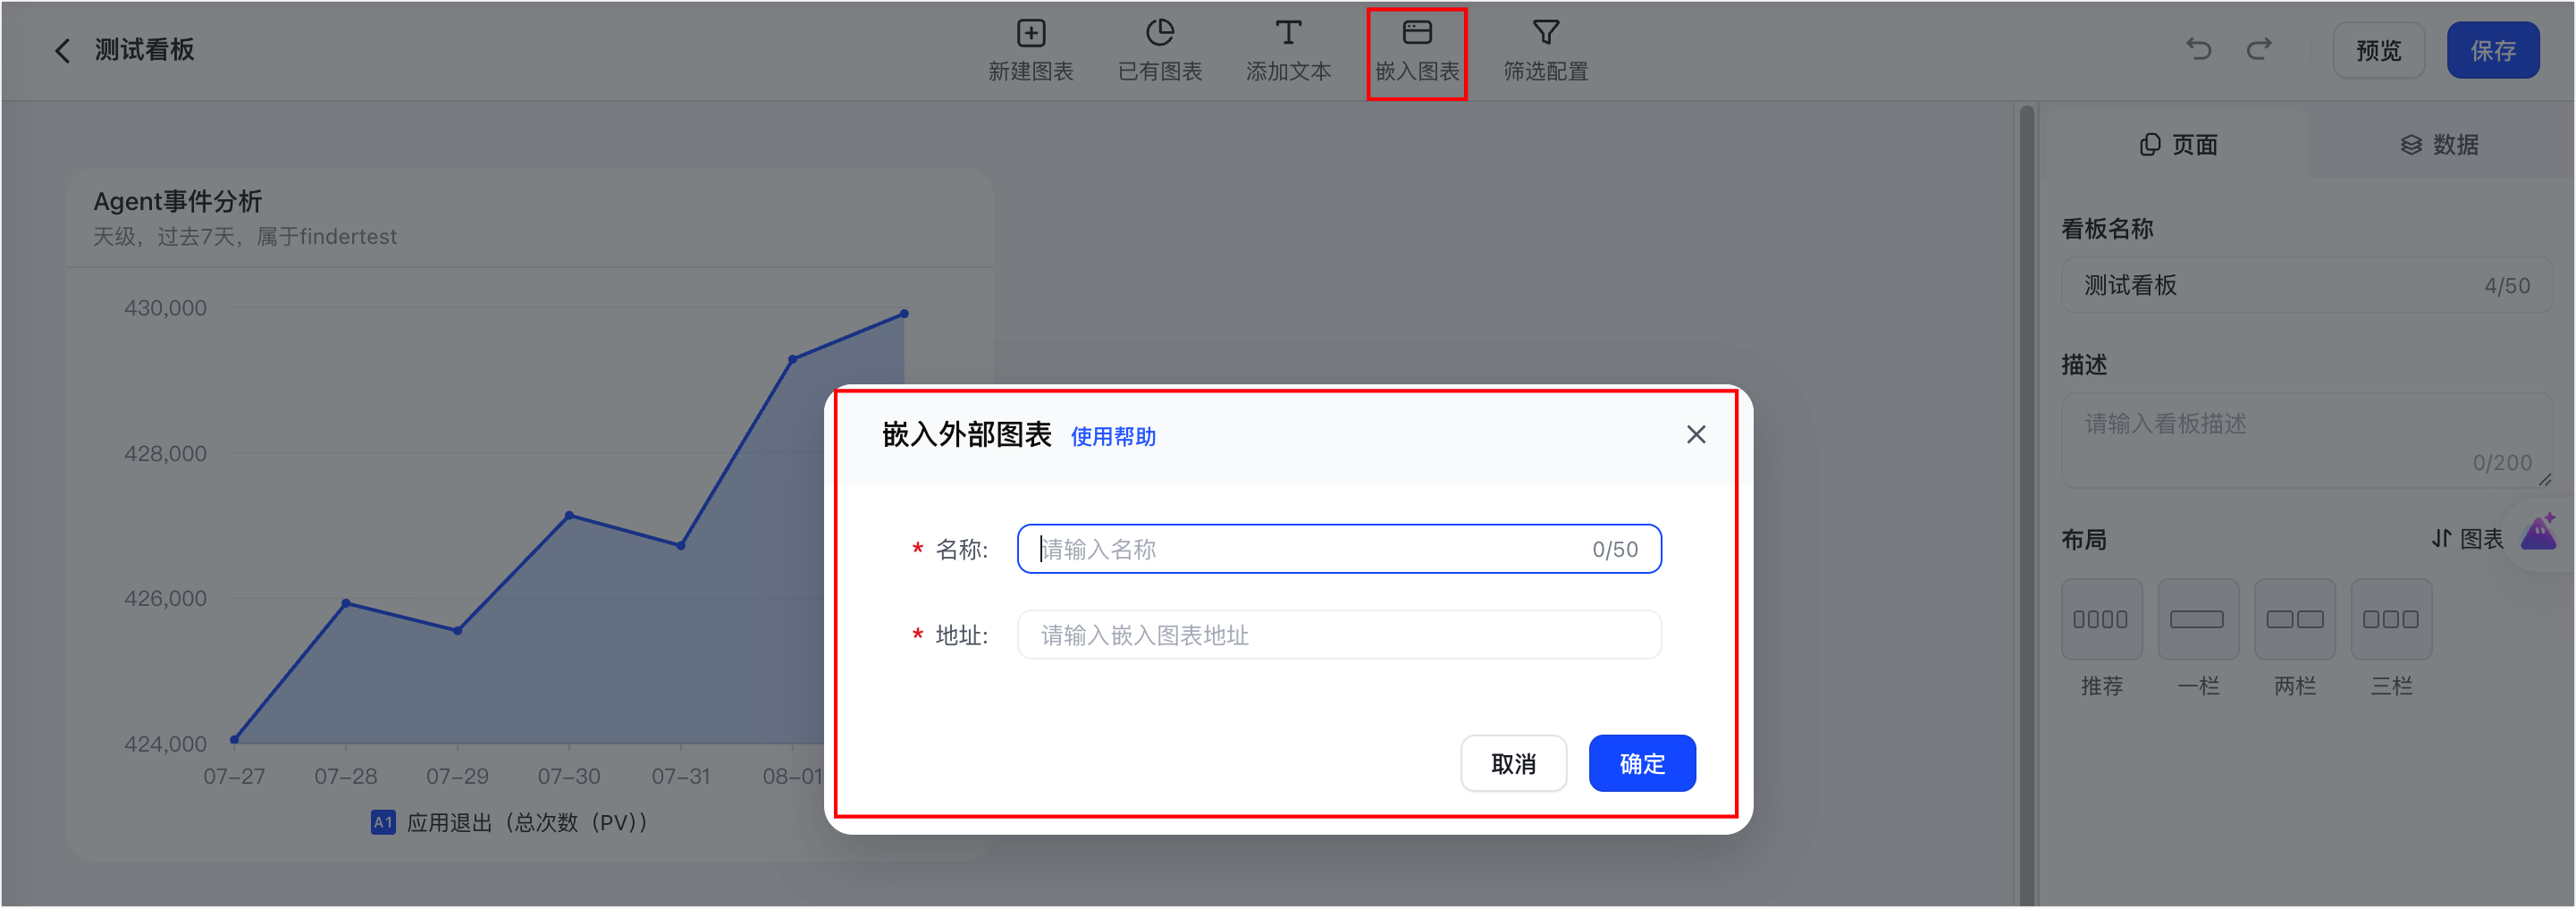Click the 预览 button

coord(2378,50)
